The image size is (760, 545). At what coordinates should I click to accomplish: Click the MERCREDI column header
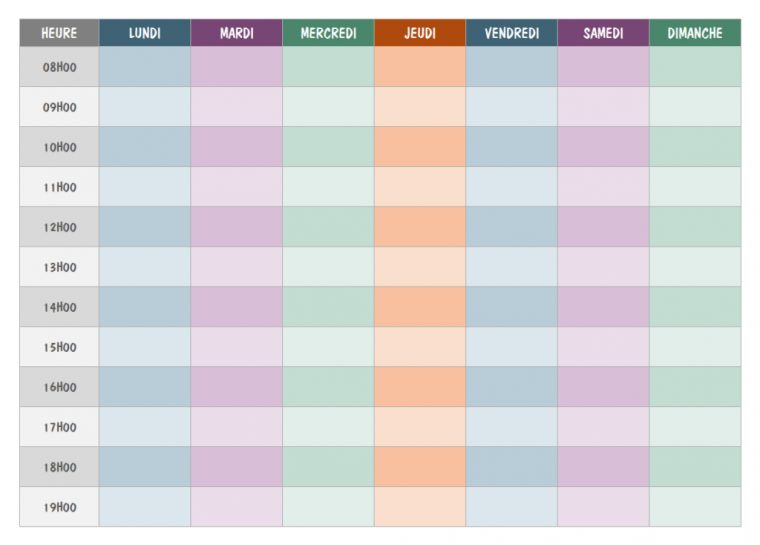coord(328,33)
